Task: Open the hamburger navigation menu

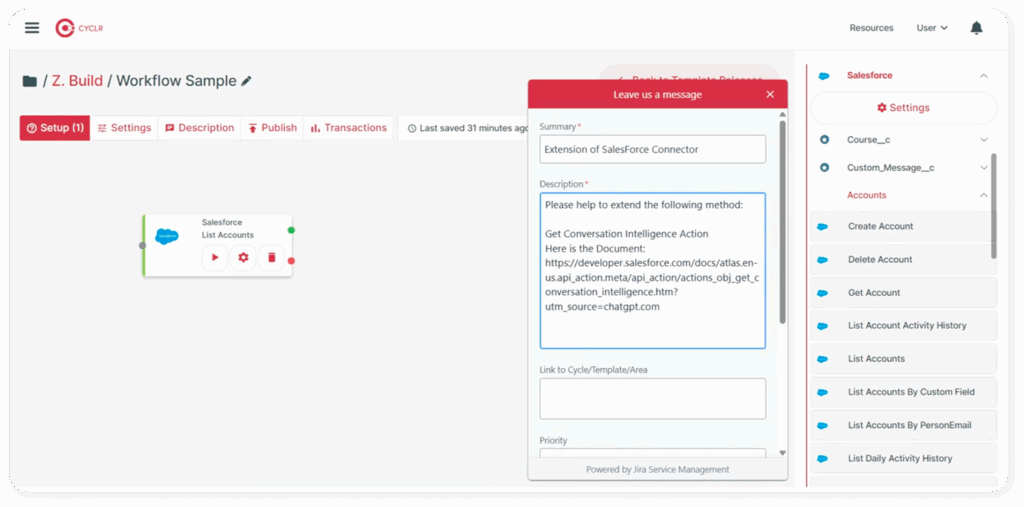Action: 32,28
